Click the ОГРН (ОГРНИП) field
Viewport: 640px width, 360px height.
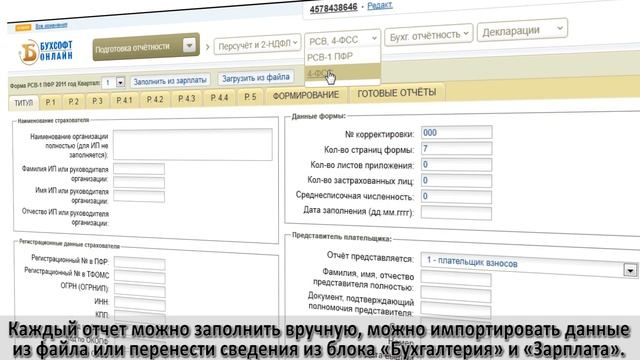[140, 291]
